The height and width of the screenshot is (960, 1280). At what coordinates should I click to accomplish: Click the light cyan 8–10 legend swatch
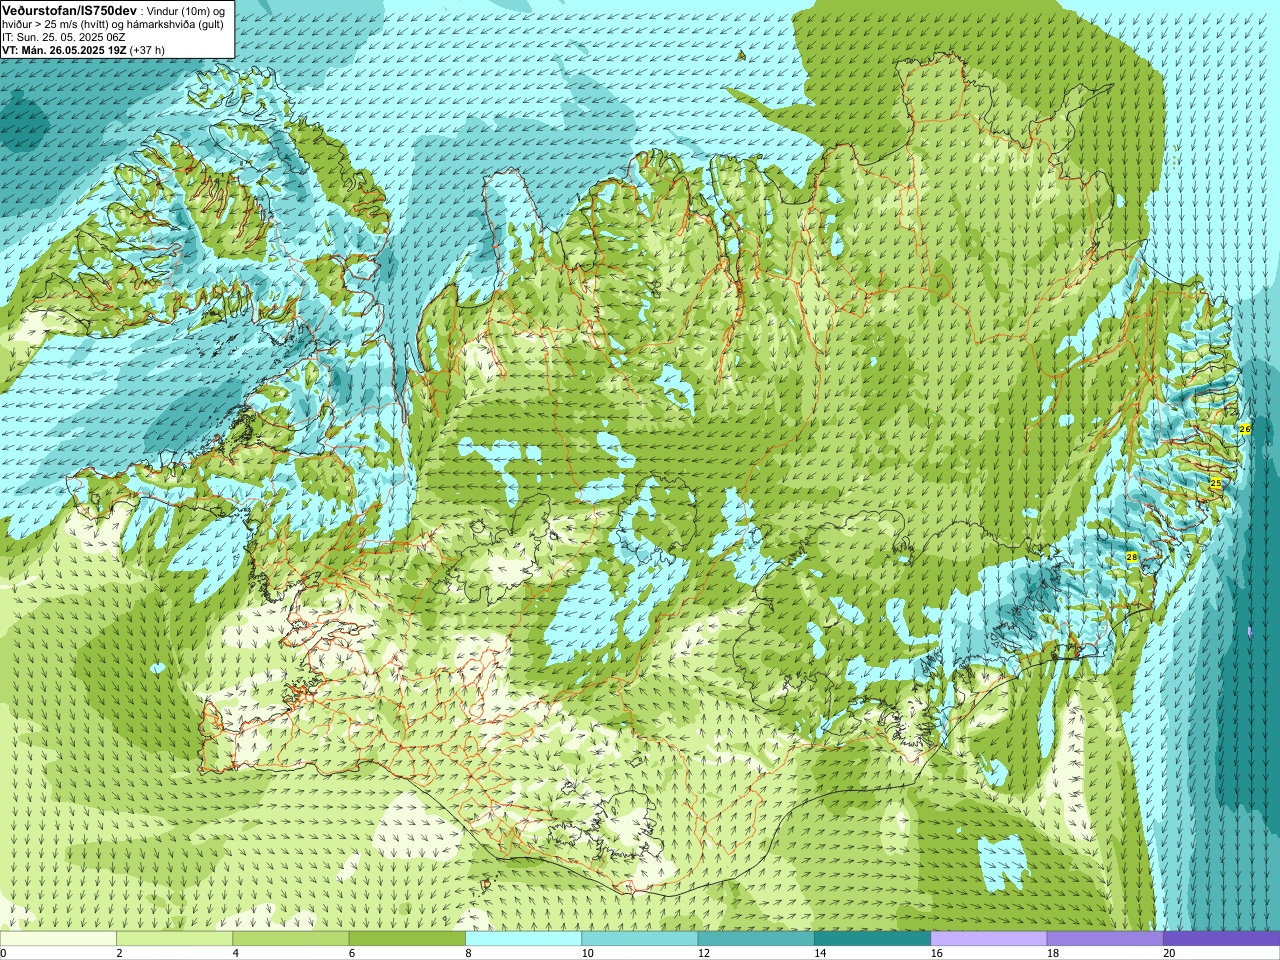[x=523, y=939]
